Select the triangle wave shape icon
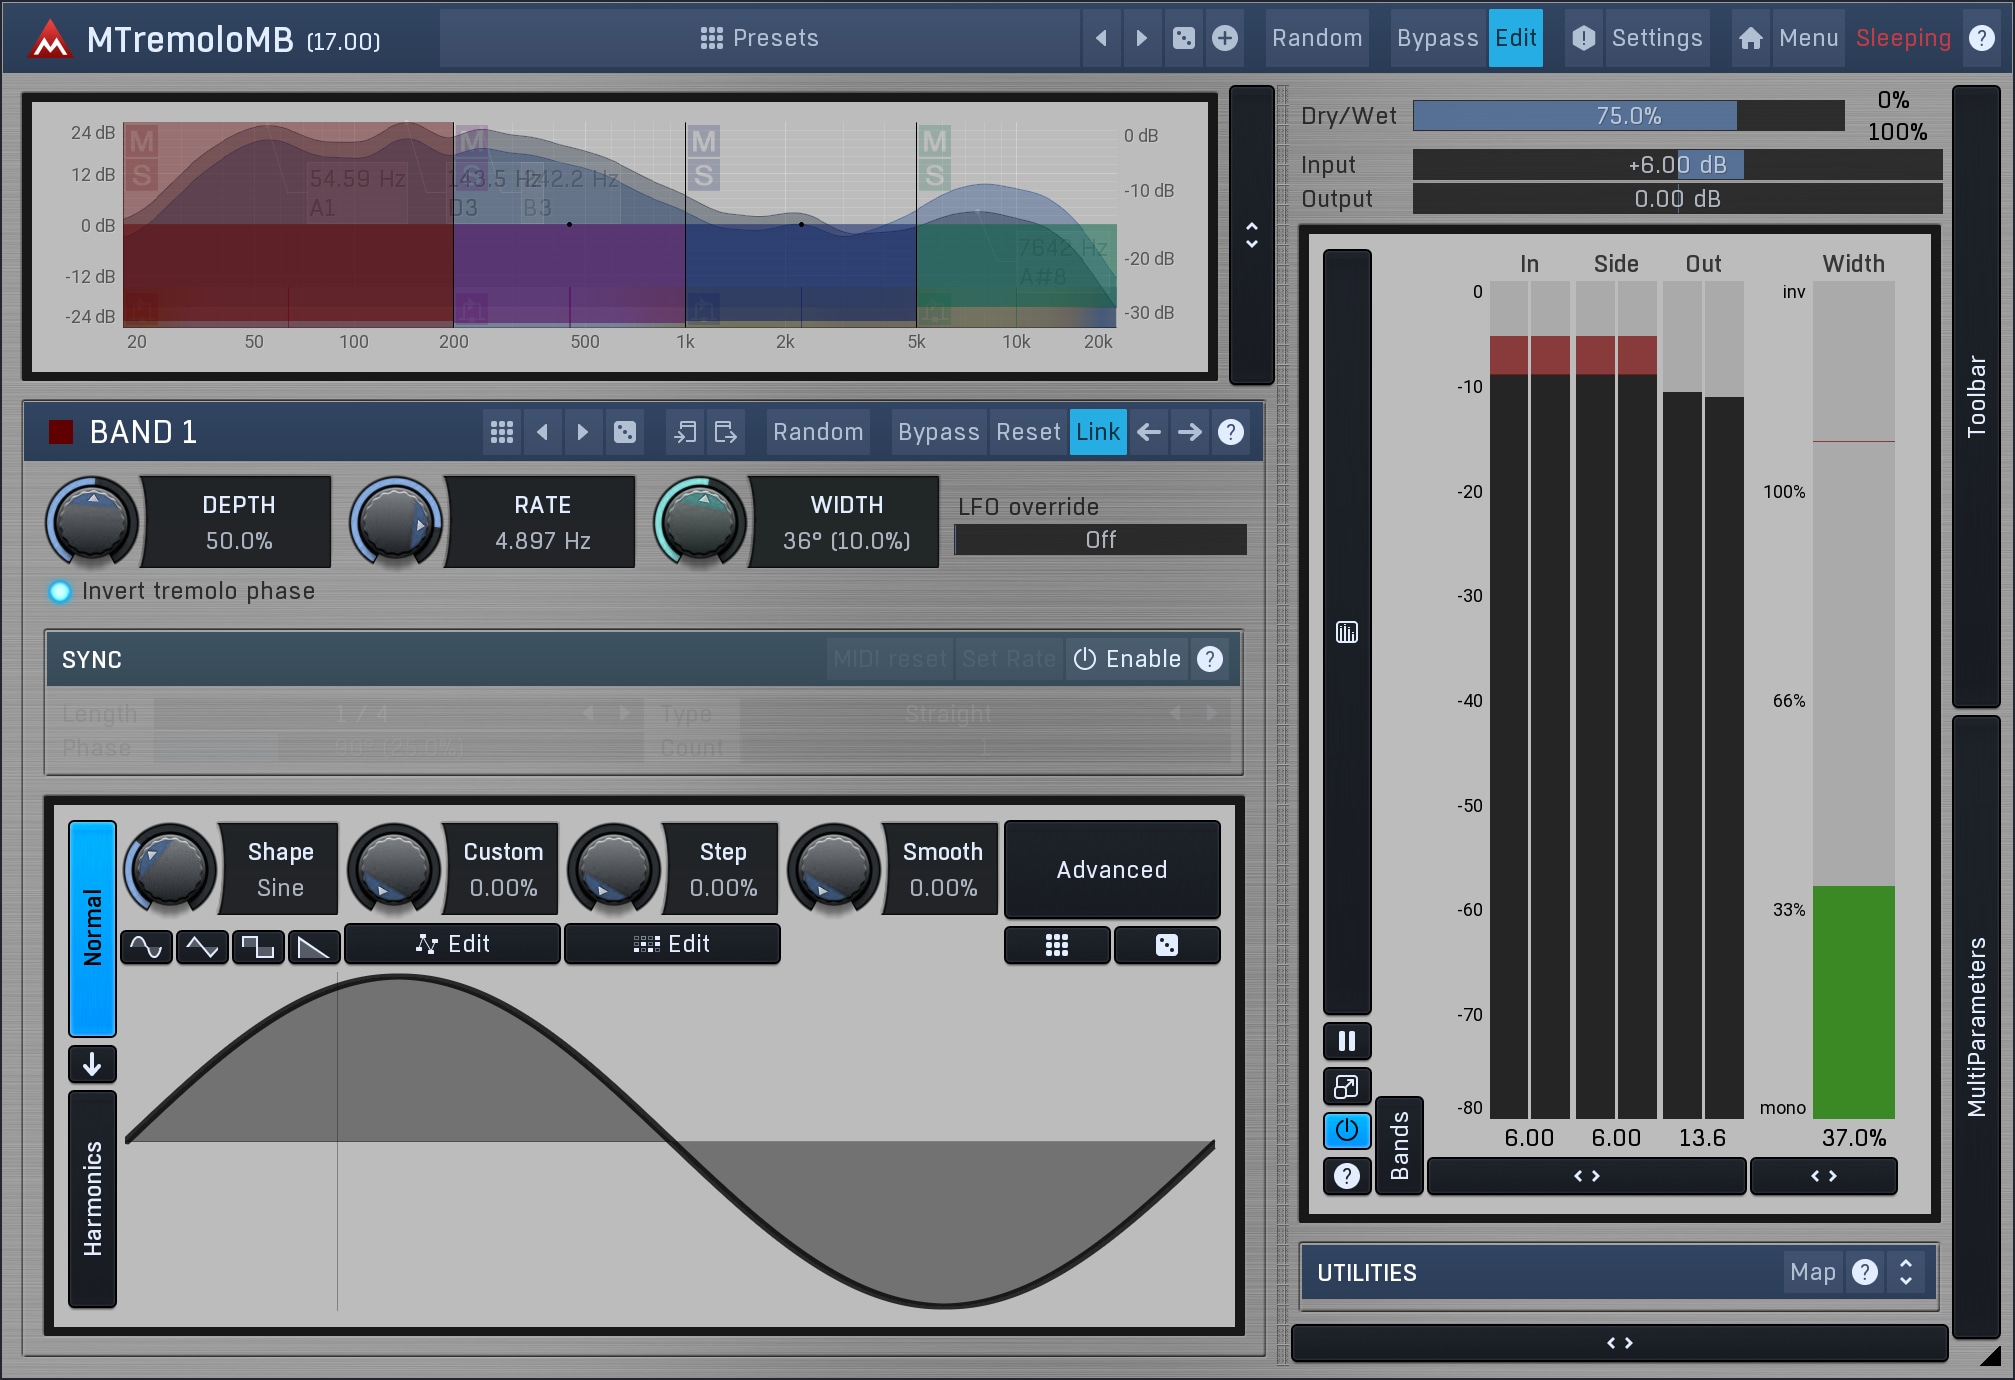This screenshot has width=2015, height=1380. tap(202, 946)
